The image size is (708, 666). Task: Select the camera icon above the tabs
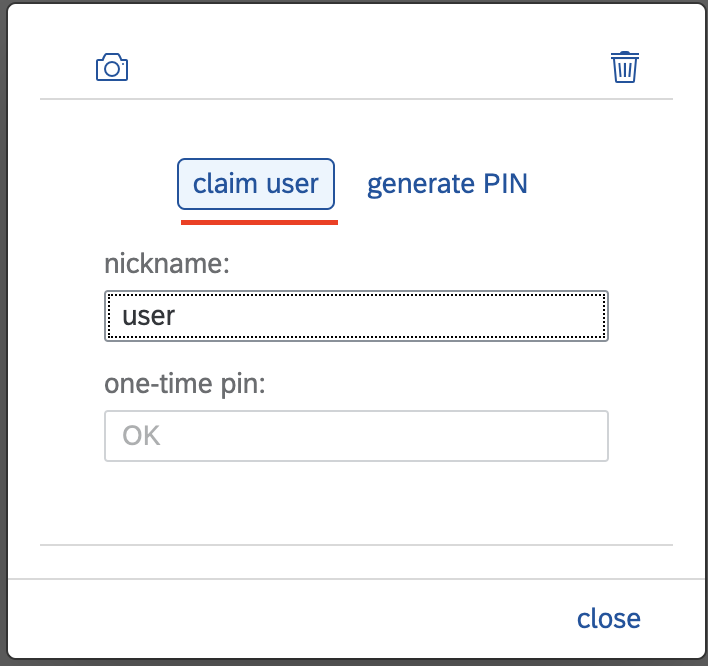[x=112, y=67]
